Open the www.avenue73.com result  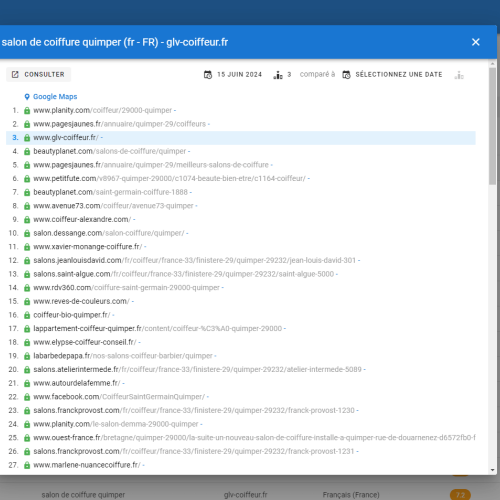pos(113,206)
